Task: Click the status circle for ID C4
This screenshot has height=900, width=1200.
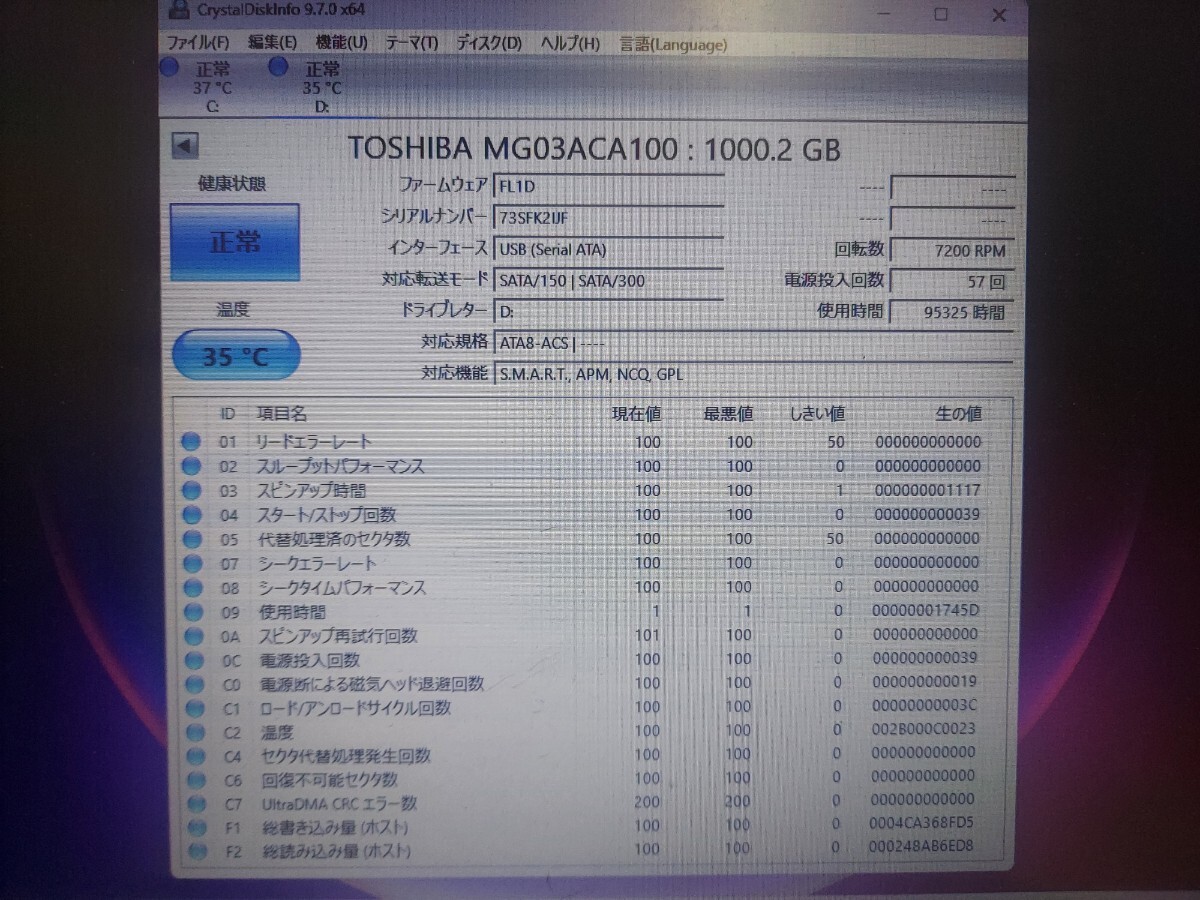Action: pyautogui.click(x=195, y=756)
